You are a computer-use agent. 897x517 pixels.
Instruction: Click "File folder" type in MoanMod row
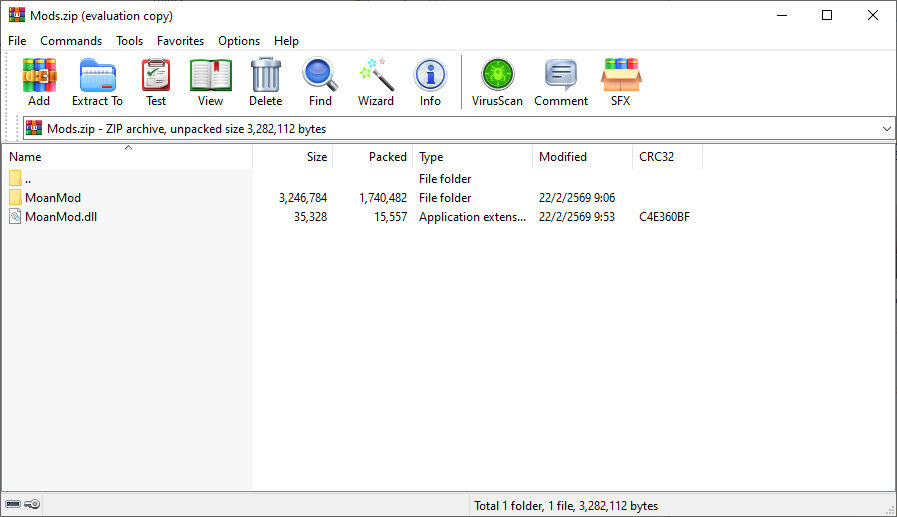pos(444,198)
